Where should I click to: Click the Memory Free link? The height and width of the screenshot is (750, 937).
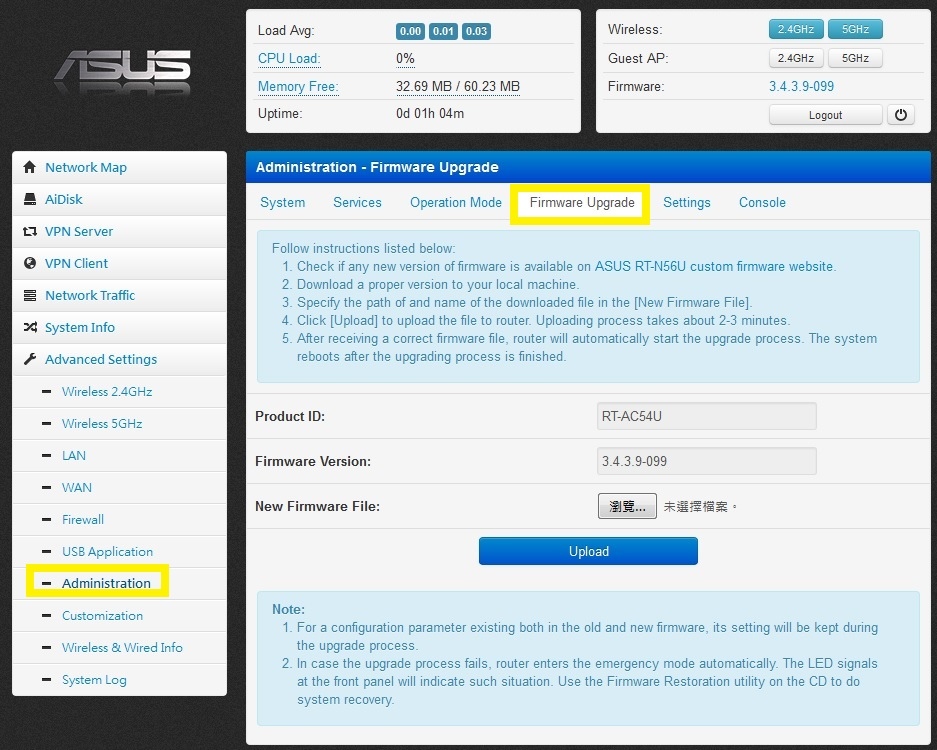click(x=298, y=87)
